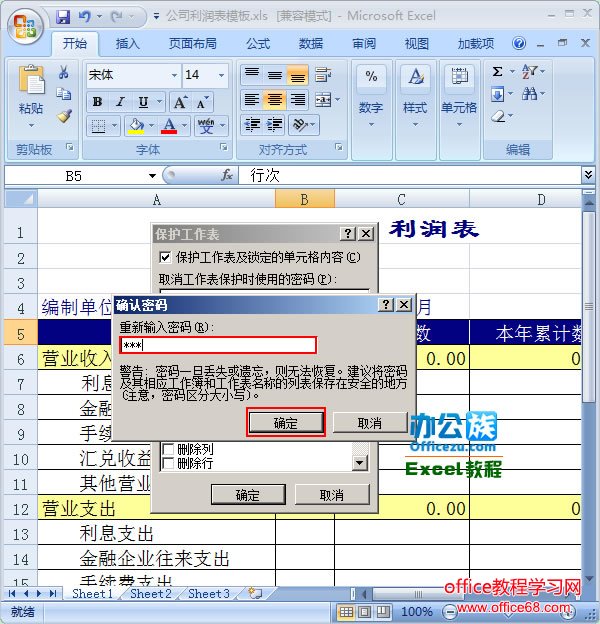Choose fill color yellow bucket

click(x=136, y=126)
